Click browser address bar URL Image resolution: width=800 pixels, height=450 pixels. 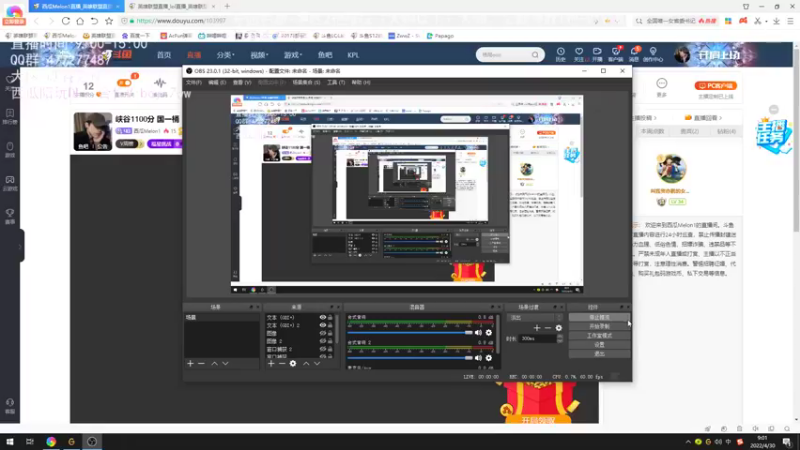point(181,21)
